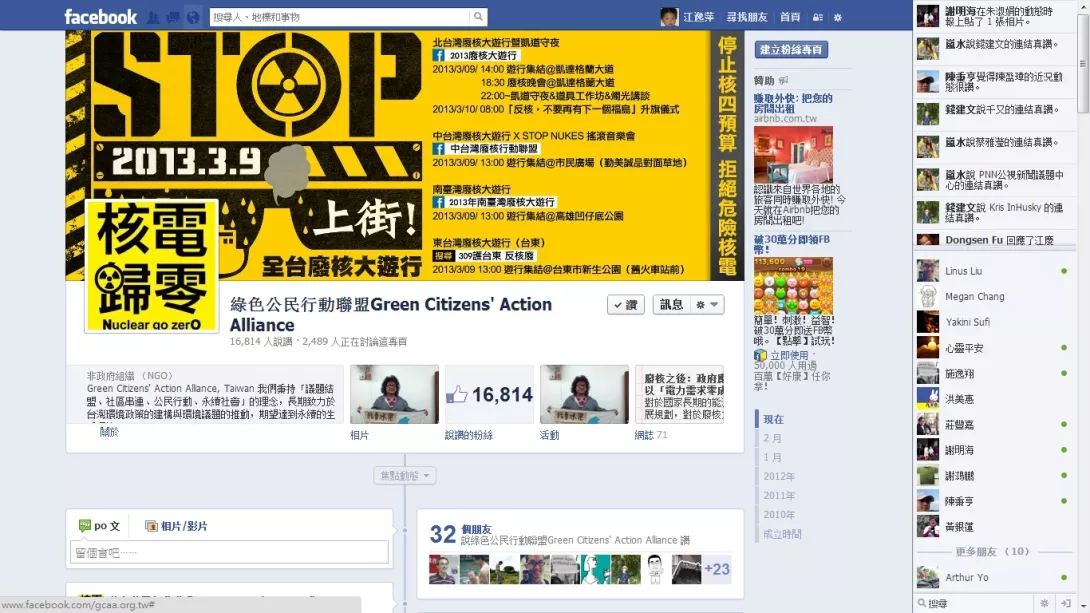Toggle the 讚 like button on the page
The image size is (1090, 613).
[626, 304]
